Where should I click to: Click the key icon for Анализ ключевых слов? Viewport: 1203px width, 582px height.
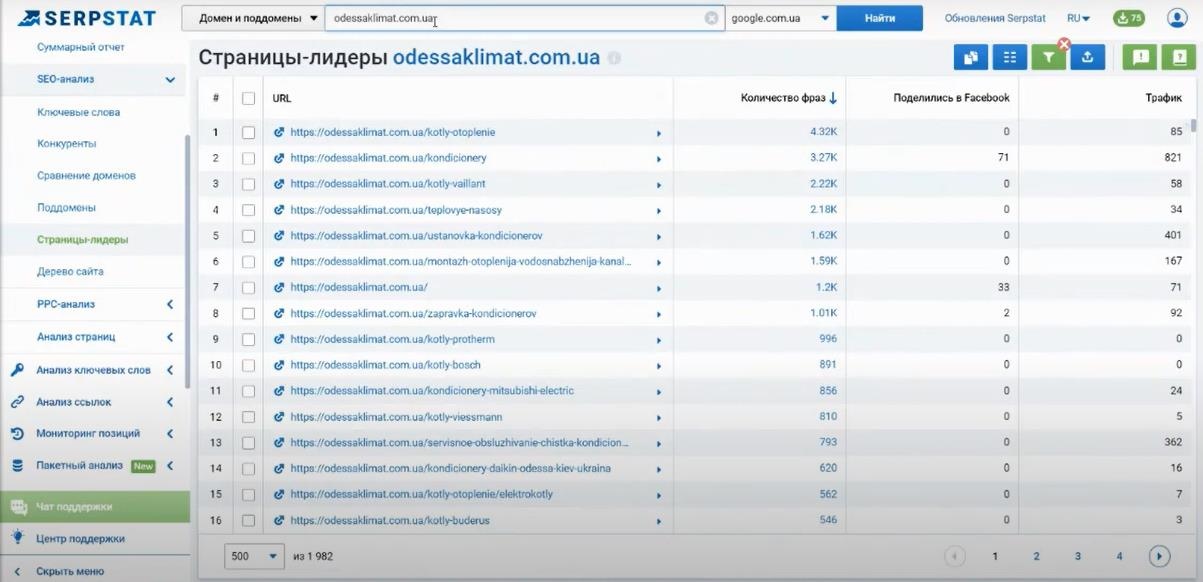[x=17, y=370]
